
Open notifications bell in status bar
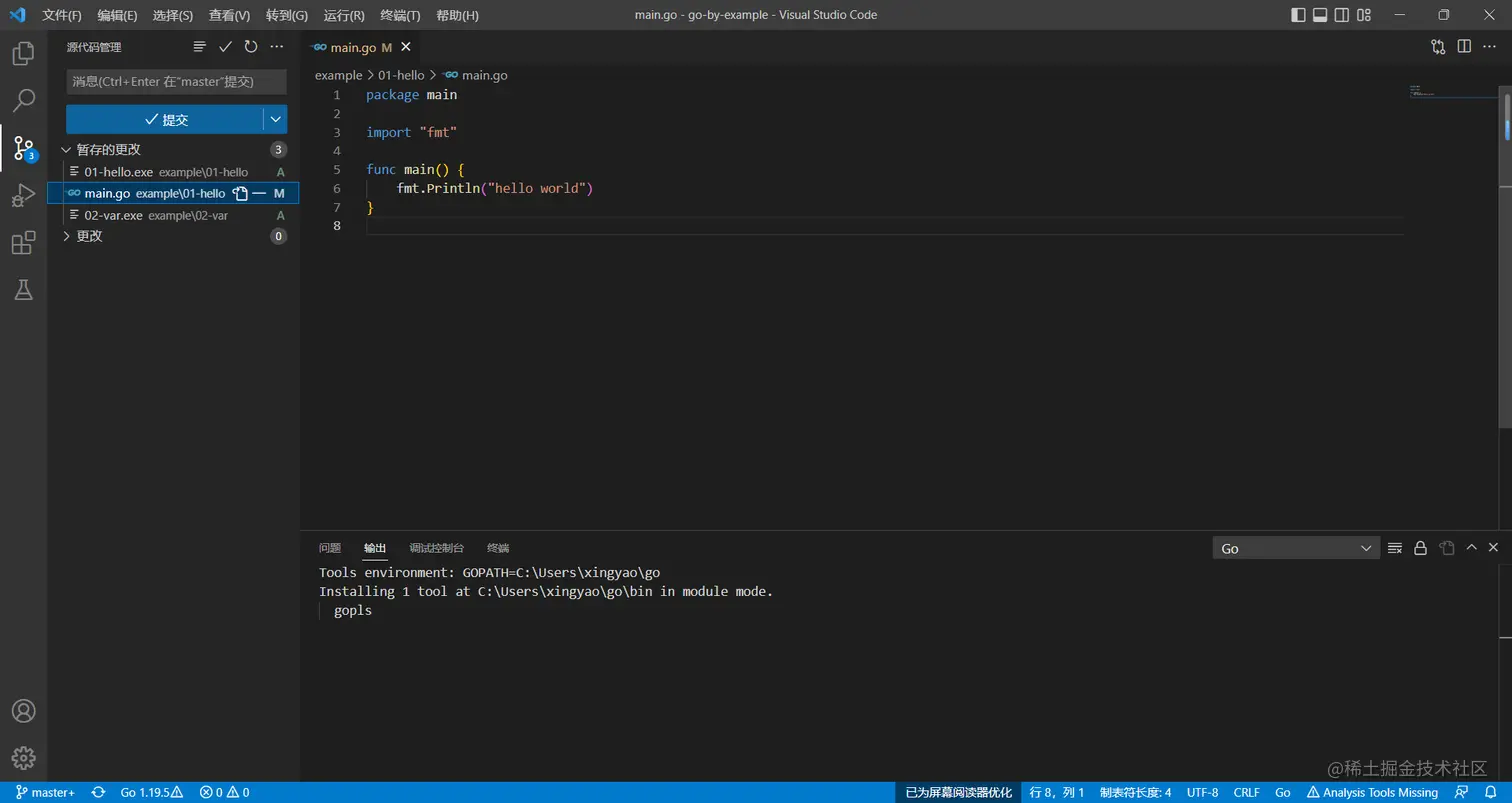click(x=1490, y=792)
